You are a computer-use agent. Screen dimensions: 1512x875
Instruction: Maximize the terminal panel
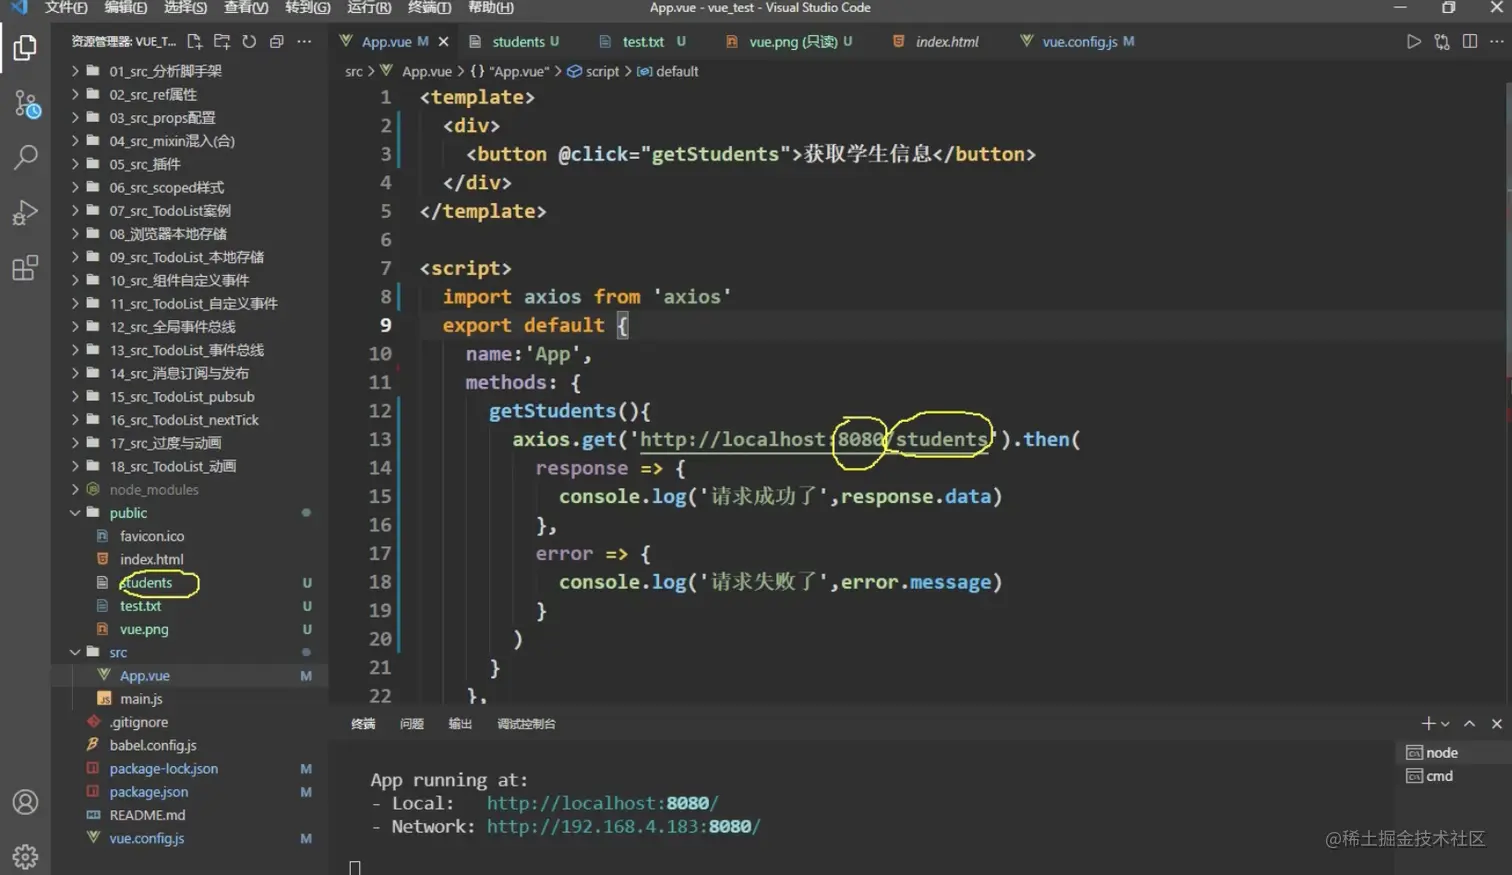click(x=1469, y=723)
